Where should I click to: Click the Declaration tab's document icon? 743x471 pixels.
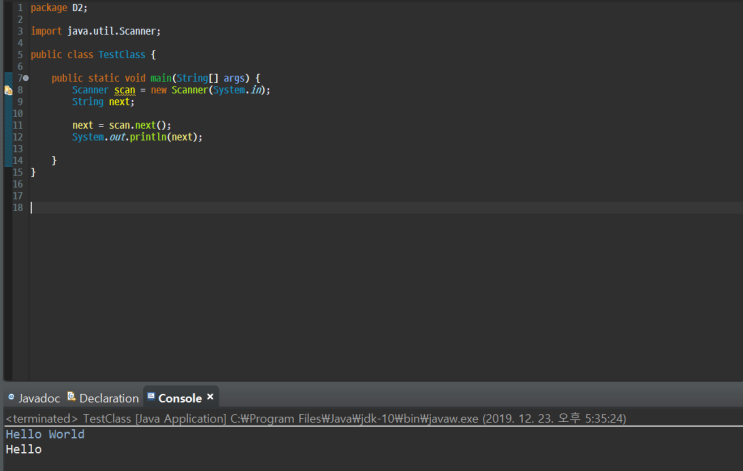click(x=71, y=397)
